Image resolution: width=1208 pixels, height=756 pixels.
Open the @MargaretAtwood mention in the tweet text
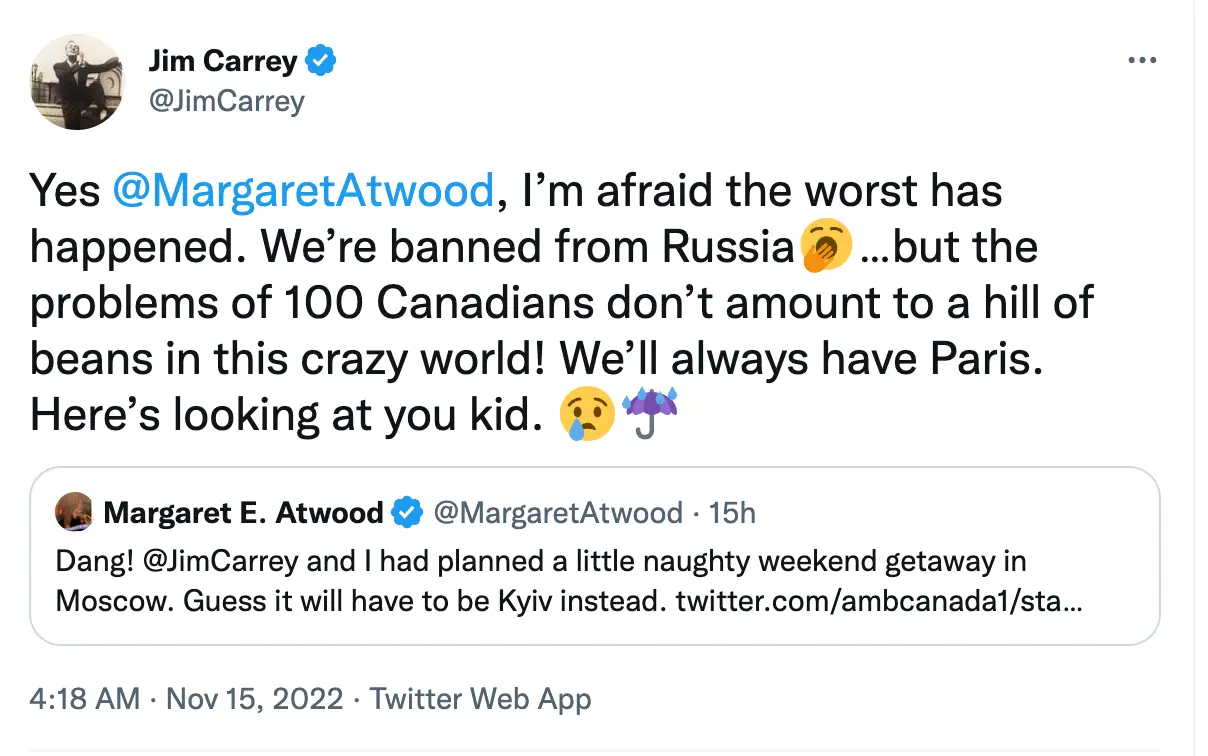click(x=301, y=191)
